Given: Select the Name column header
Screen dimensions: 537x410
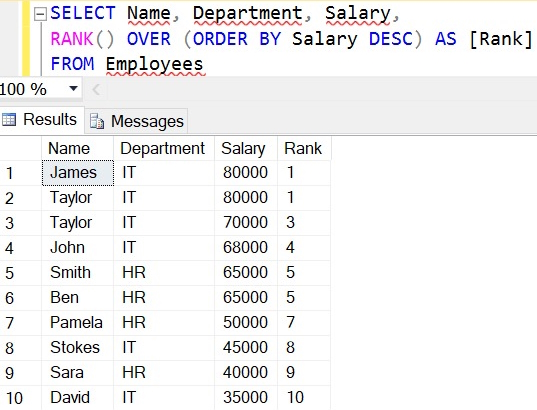Looking at the screenshot, I should point(77,148).
